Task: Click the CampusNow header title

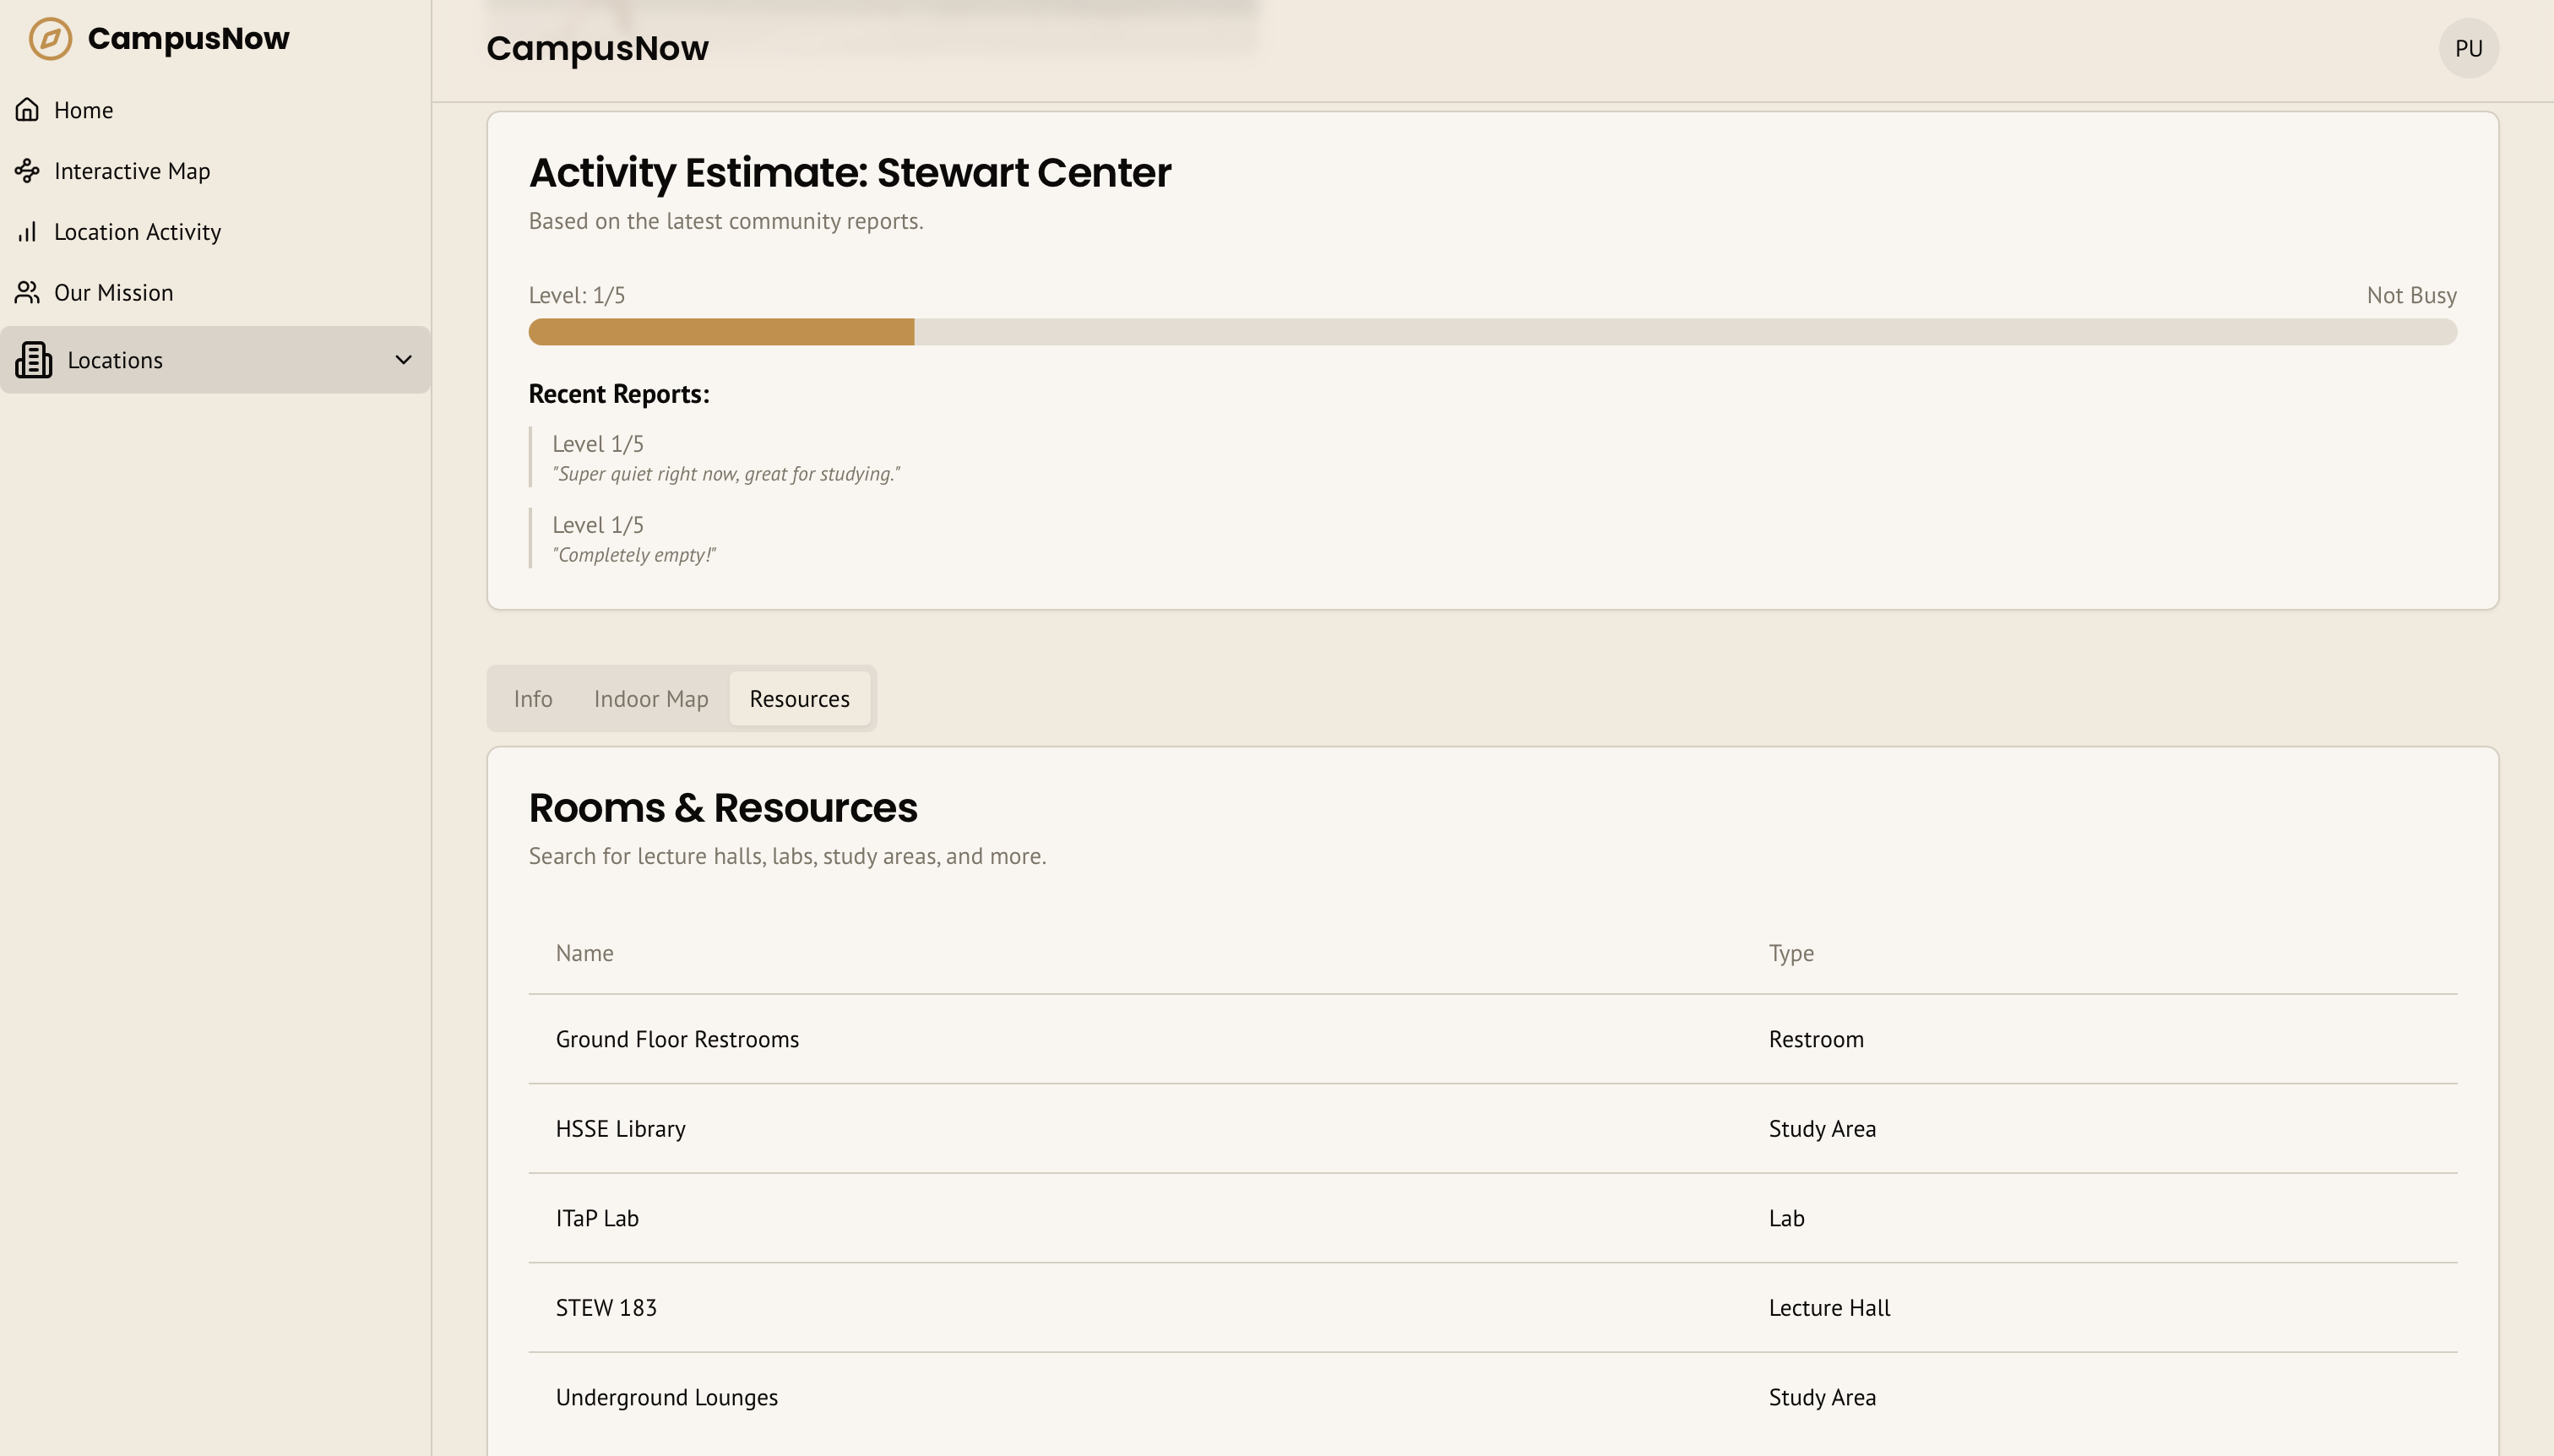Action: (x=597, y=48)
